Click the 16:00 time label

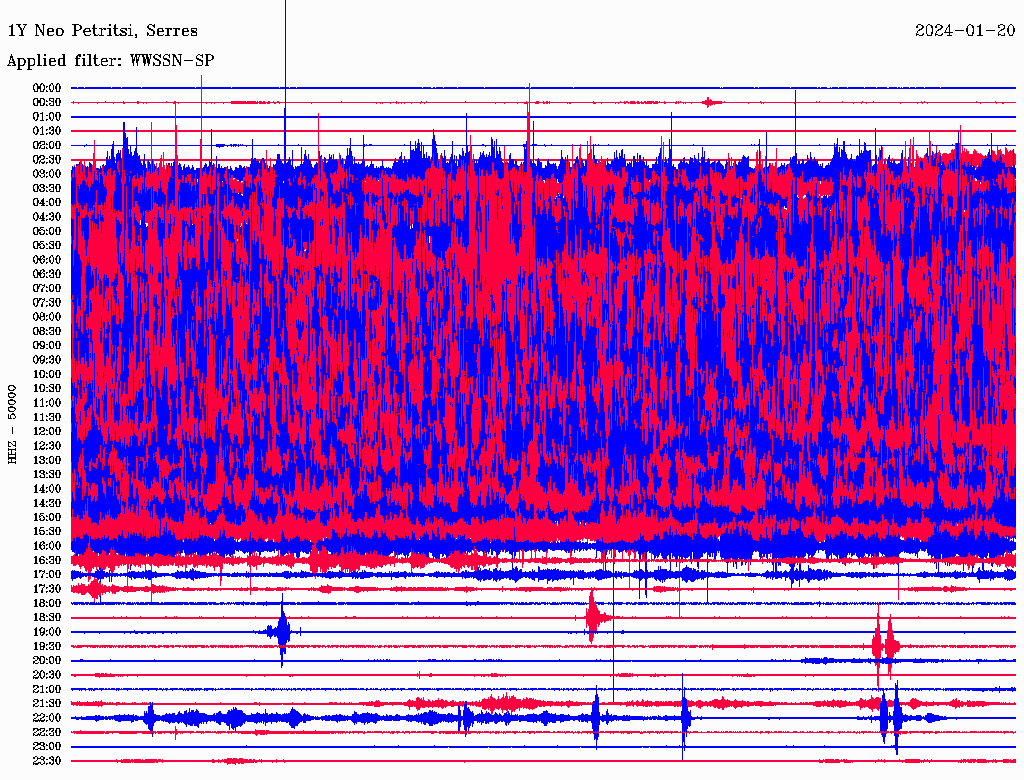click(x=47, y=546)
